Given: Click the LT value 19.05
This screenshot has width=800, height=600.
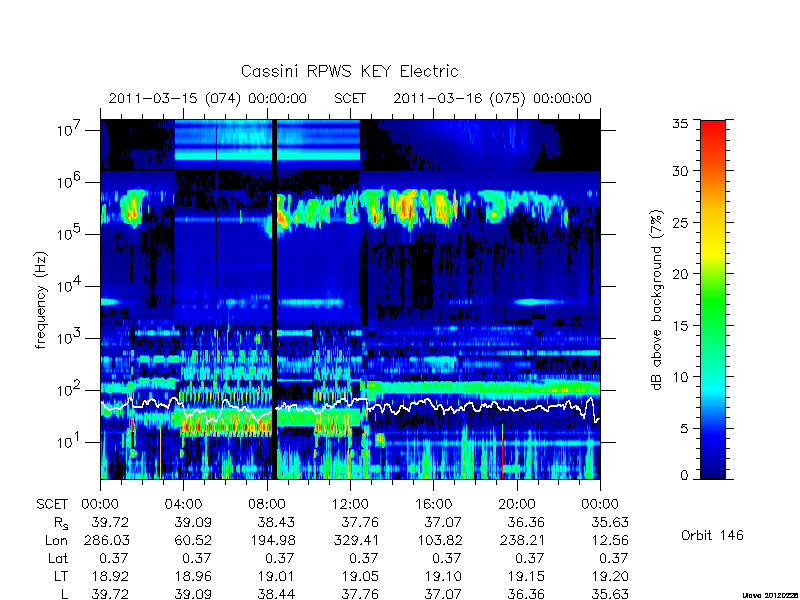Looking at the screenshot, I should coord(360,576).
